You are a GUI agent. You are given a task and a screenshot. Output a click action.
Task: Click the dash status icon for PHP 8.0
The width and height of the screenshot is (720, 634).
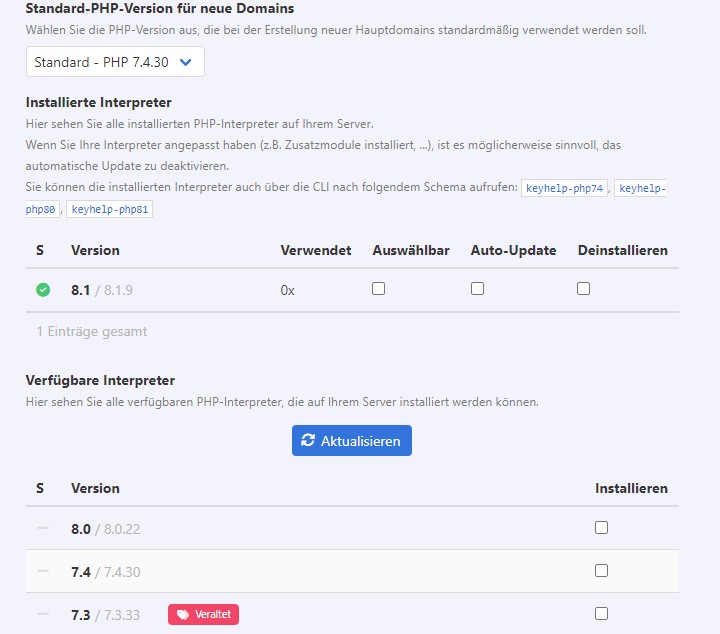pyautogui.click(x=43, y=528)
